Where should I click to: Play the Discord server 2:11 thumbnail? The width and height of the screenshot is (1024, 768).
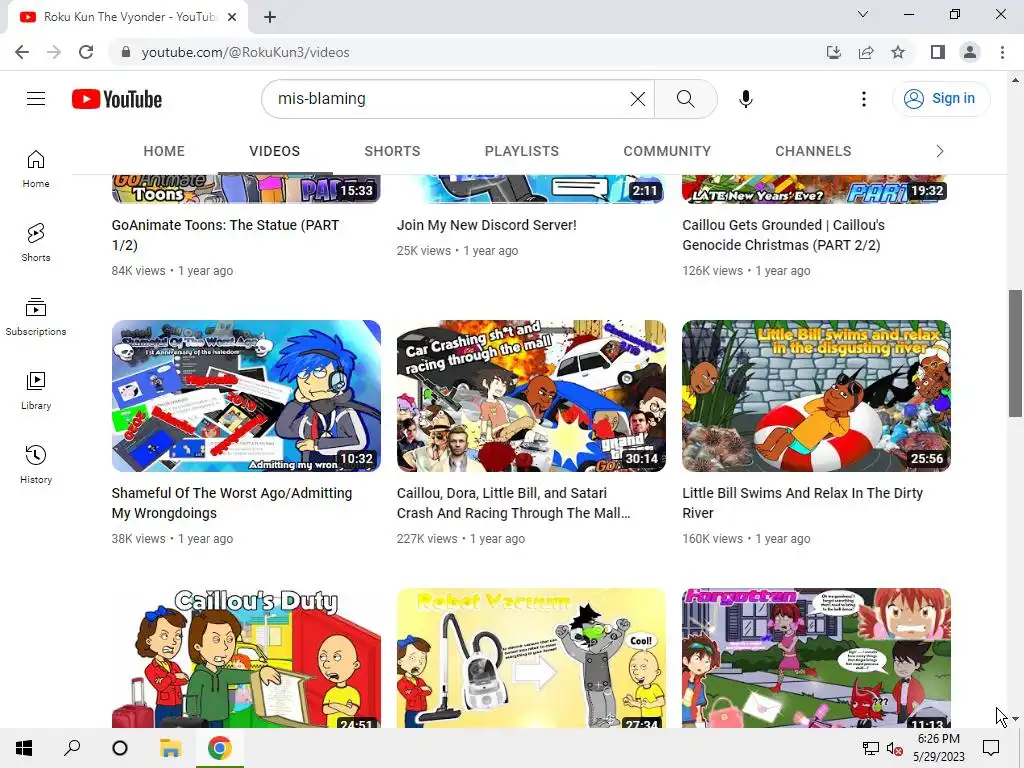[x=531, y=189]
